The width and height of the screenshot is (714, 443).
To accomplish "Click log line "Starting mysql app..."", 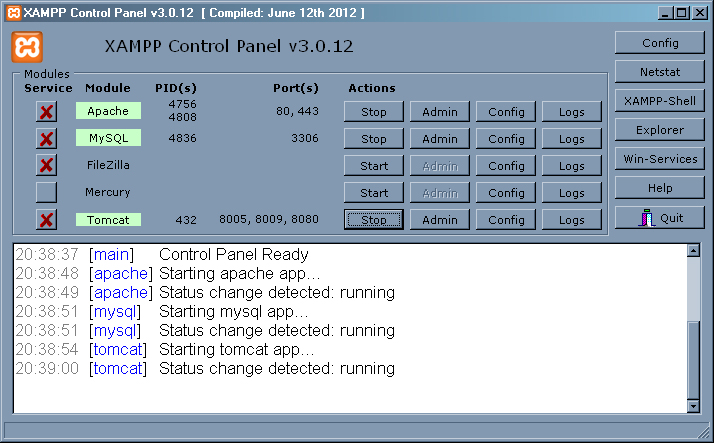I will 234,312.
